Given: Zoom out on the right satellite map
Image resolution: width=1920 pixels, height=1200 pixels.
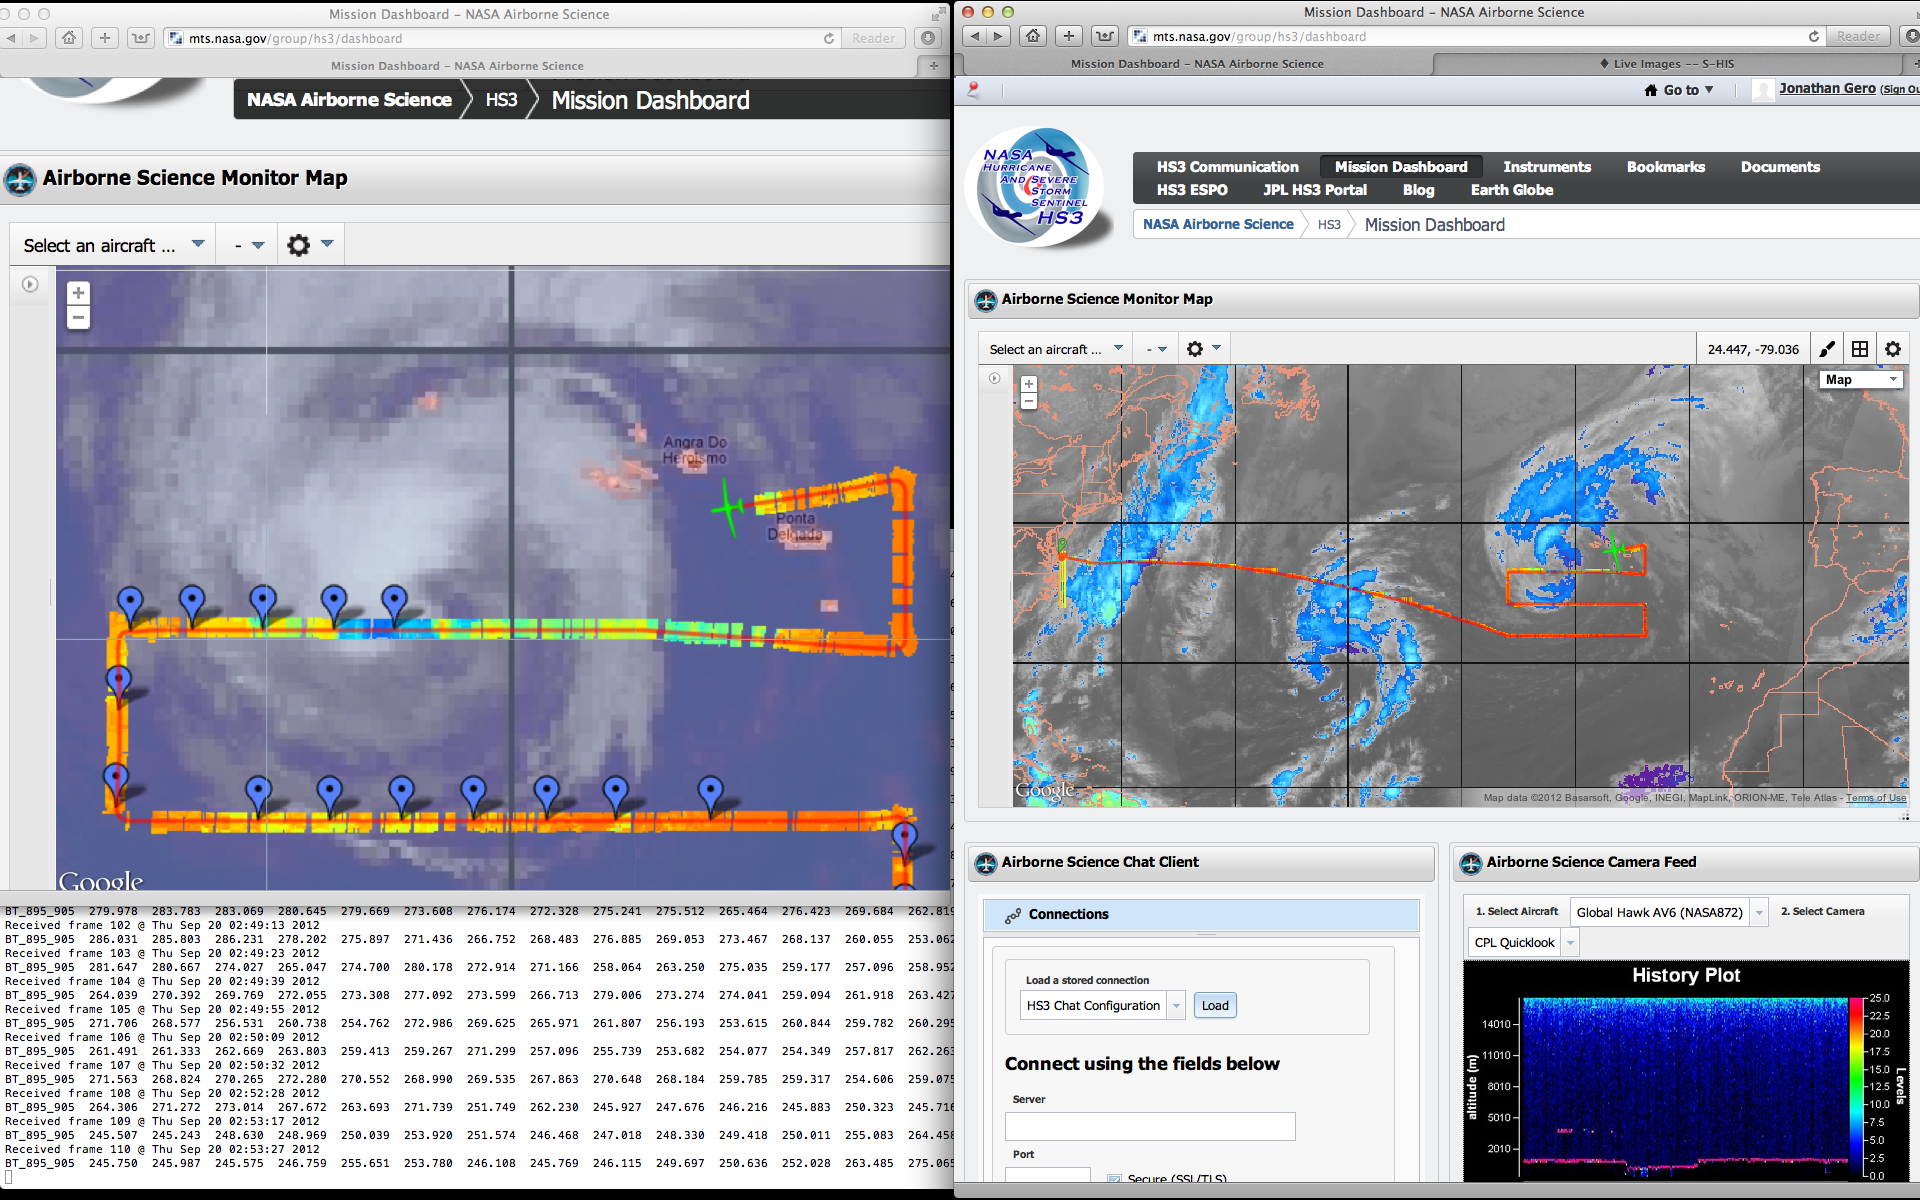Looking at the screenshot, I should [1029, 402].
